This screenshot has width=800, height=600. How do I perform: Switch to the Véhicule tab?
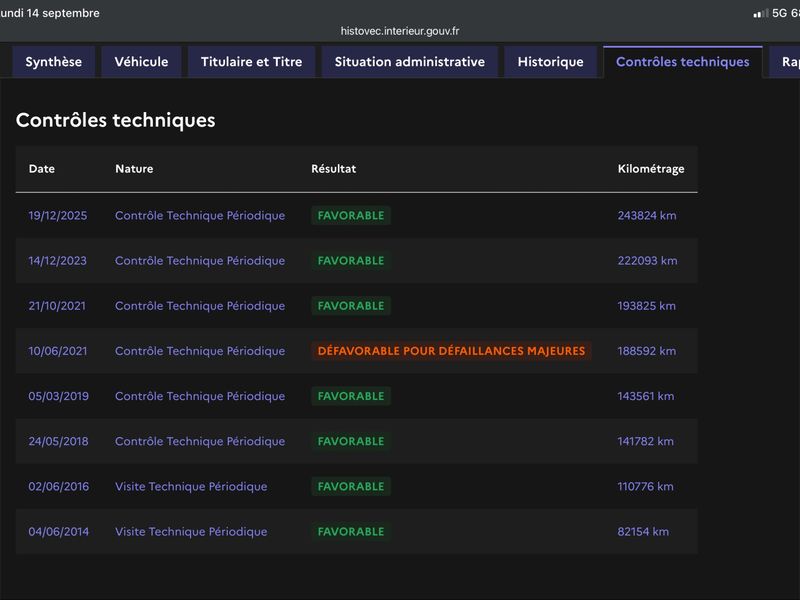[141, 62]
